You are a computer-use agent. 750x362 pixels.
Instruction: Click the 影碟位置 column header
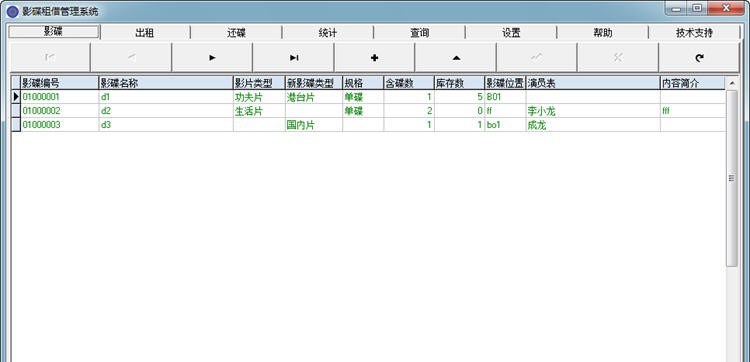click(505, 83)
